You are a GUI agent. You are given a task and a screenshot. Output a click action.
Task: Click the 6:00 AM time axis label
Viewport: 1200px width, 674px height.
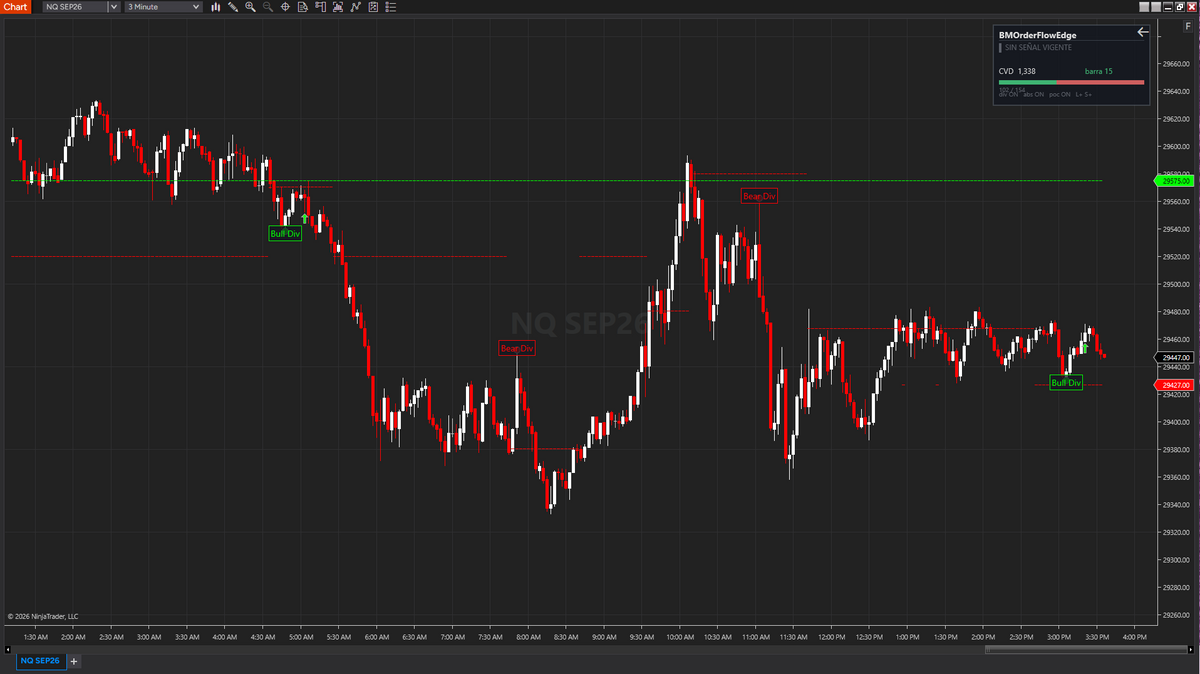(x=377, y=636)
